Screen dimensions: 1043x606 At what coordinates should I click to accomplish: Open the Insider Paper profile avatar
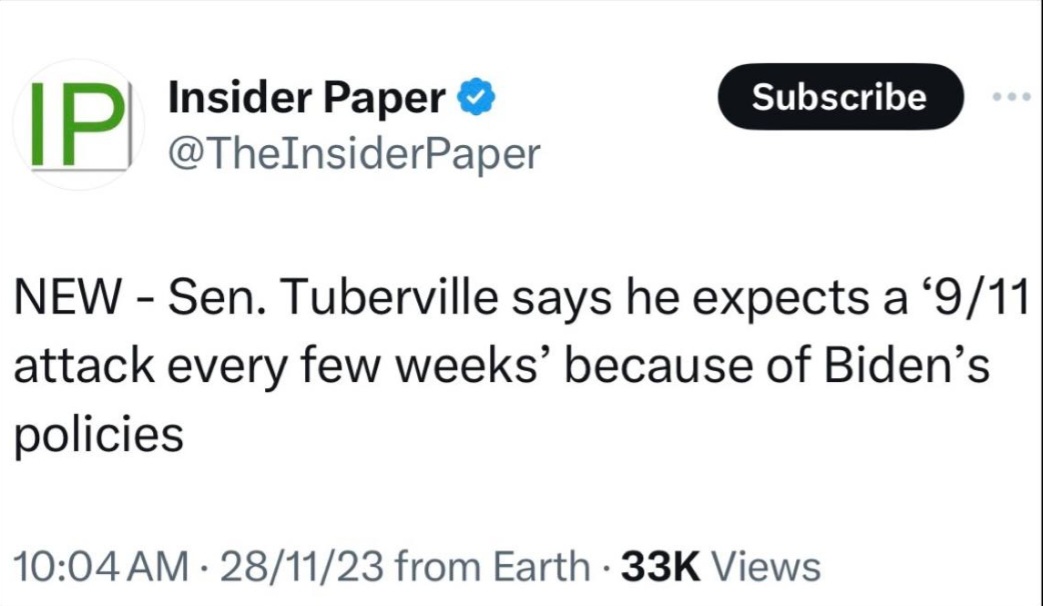point(78,125)
